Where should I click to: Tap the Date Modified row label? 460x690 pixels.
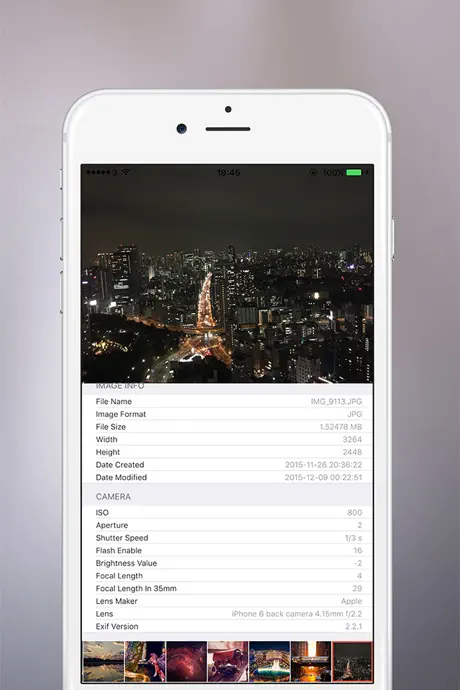tap(121, 477)
